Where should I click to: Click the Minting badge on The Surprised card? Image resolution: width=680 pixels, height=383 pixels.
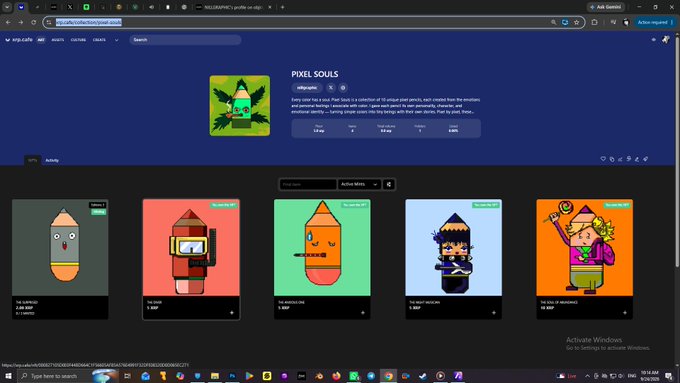tap(98, 212)
